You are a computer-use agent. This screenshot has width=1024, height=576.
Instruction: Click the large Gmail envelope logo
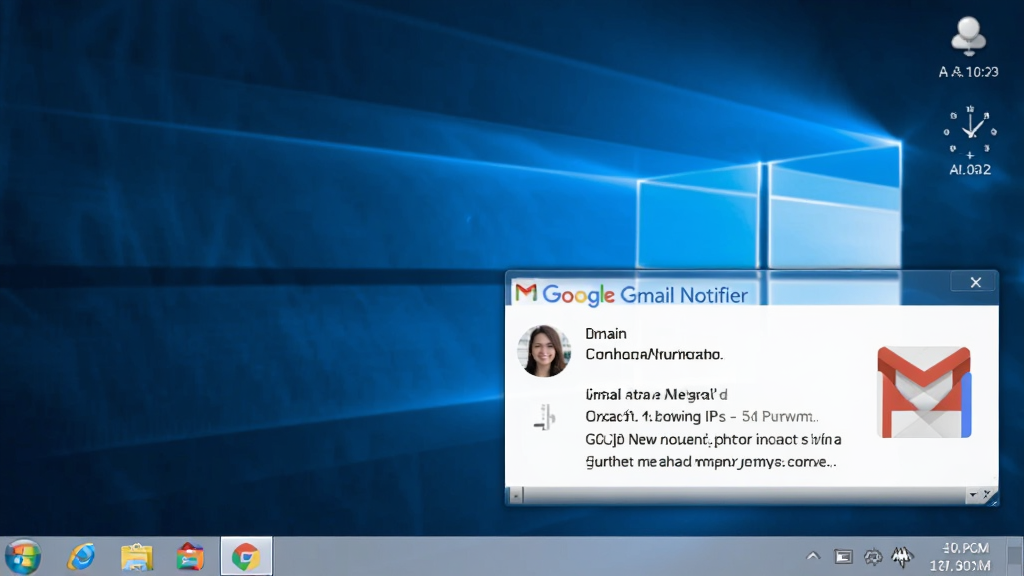click(924, 392)
